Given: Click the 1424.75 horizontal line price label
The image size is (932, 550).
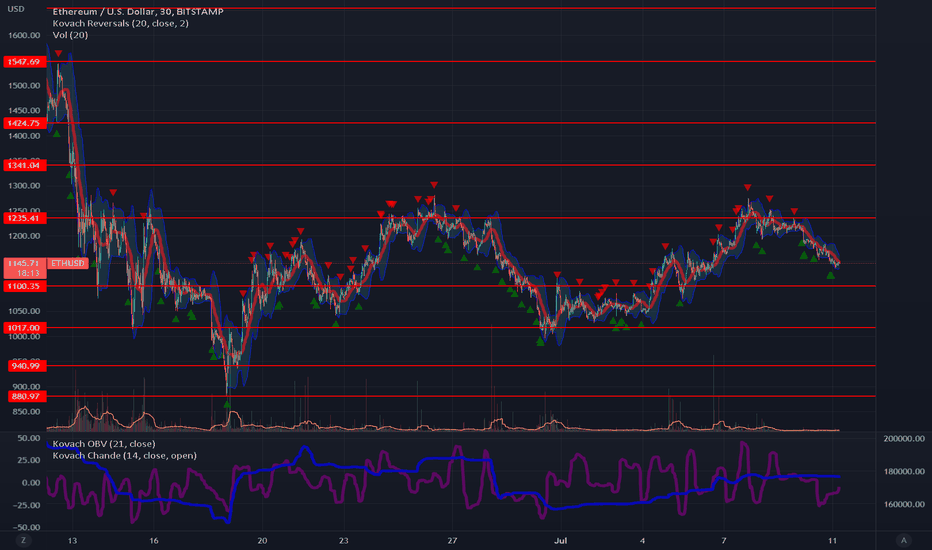Looking at the screenshot, I should 24,123.
